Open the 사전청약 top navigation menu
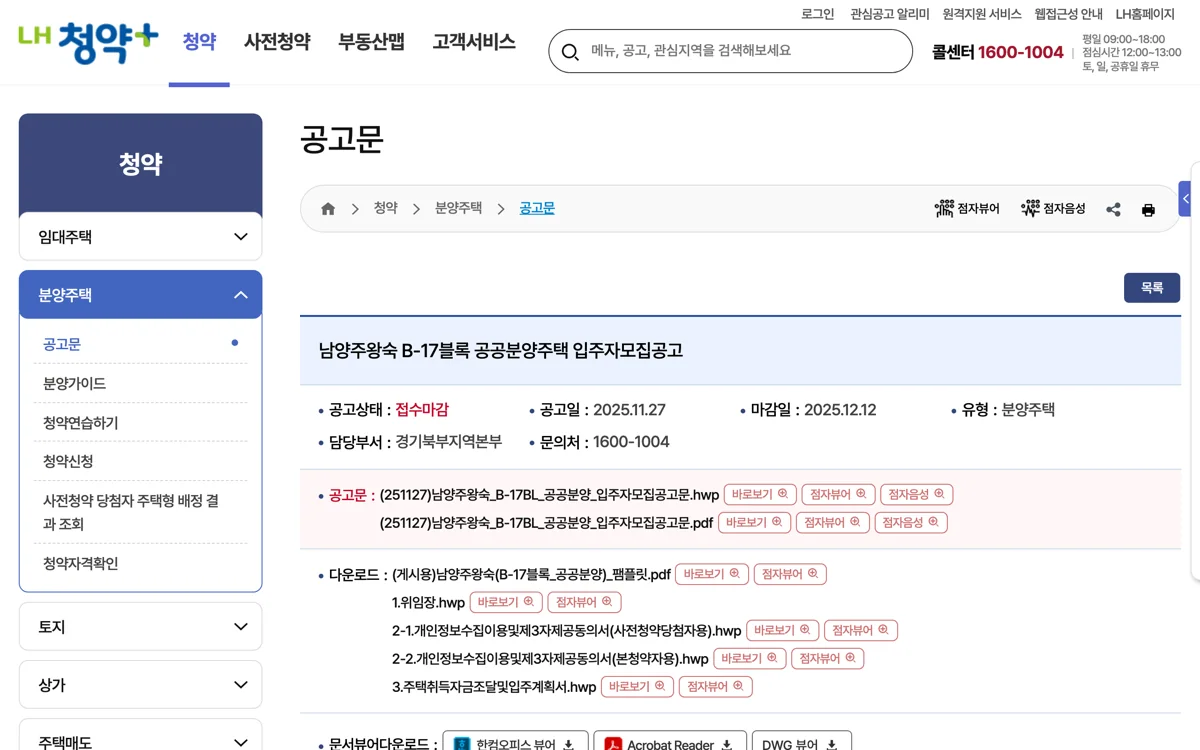1200x750 pixels. tap(277, 42)
